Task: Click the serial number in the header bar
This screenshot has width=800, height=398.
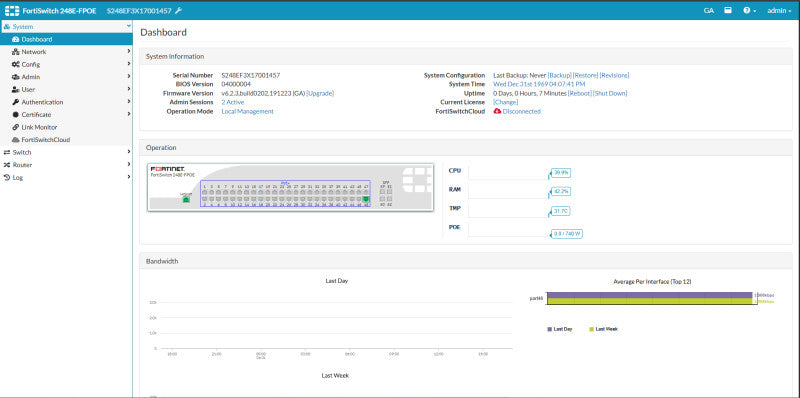Action: pos(139,11)
